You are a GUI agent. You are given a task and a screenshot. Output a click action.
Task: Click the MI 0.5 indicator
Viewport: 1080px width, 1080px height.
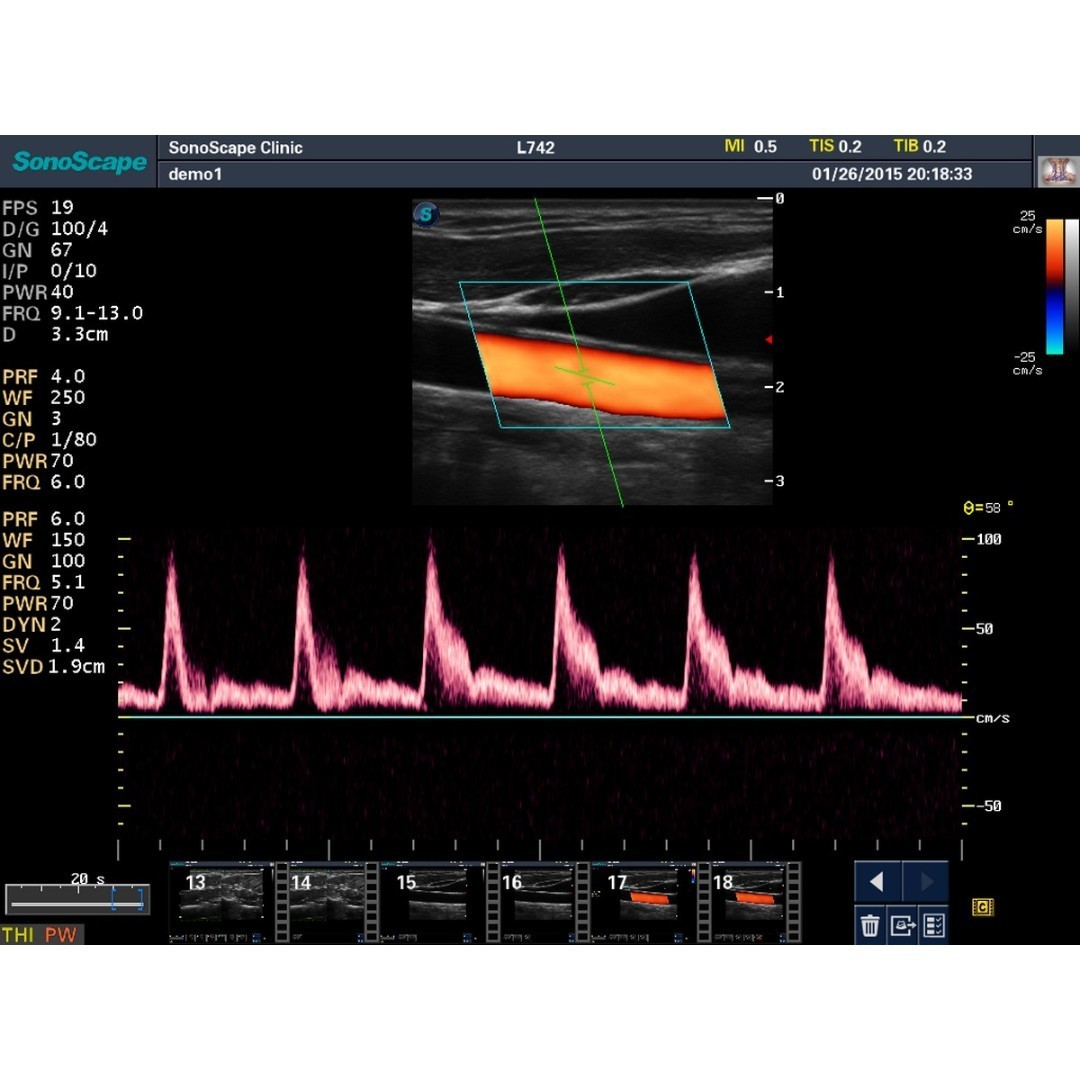(750, 146)
